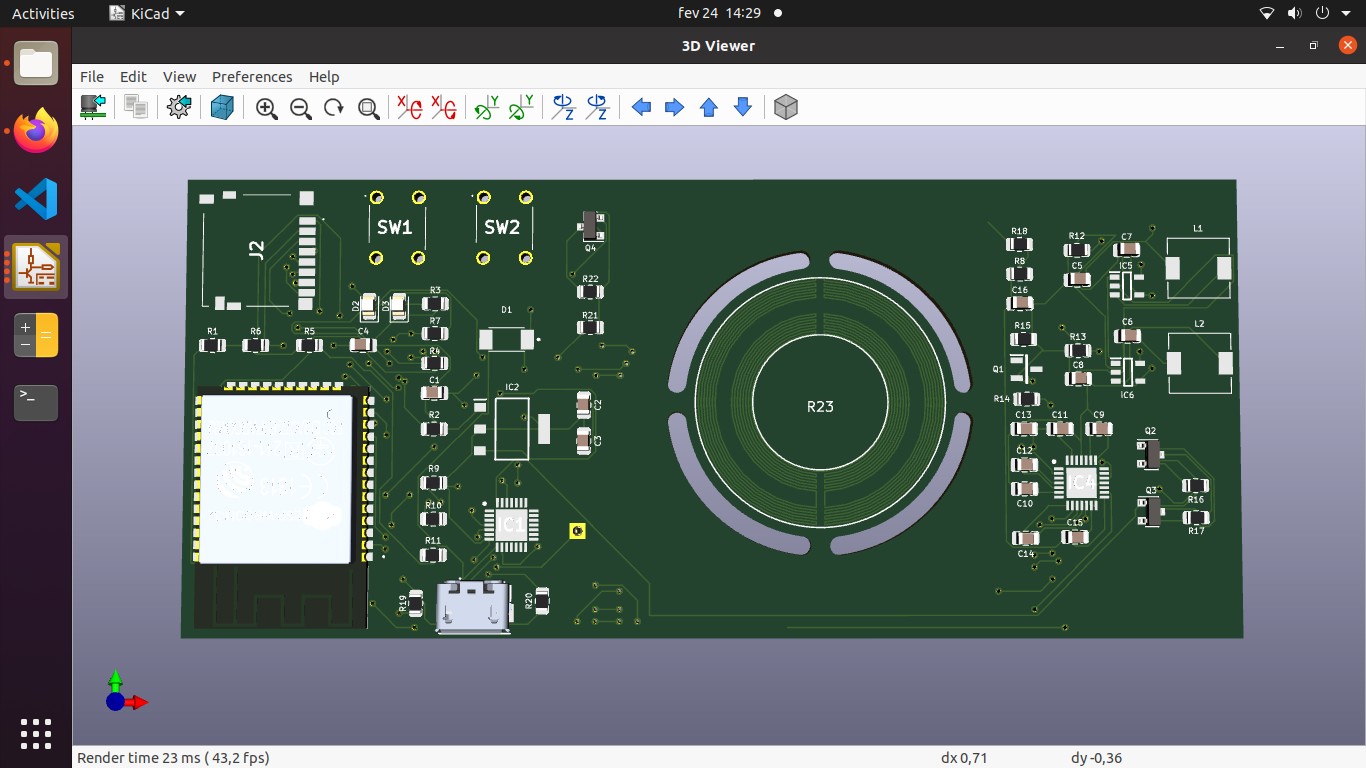Move board down with blue arrow
The width and height of the screenshot is (1366, 768).
[743, 107]
